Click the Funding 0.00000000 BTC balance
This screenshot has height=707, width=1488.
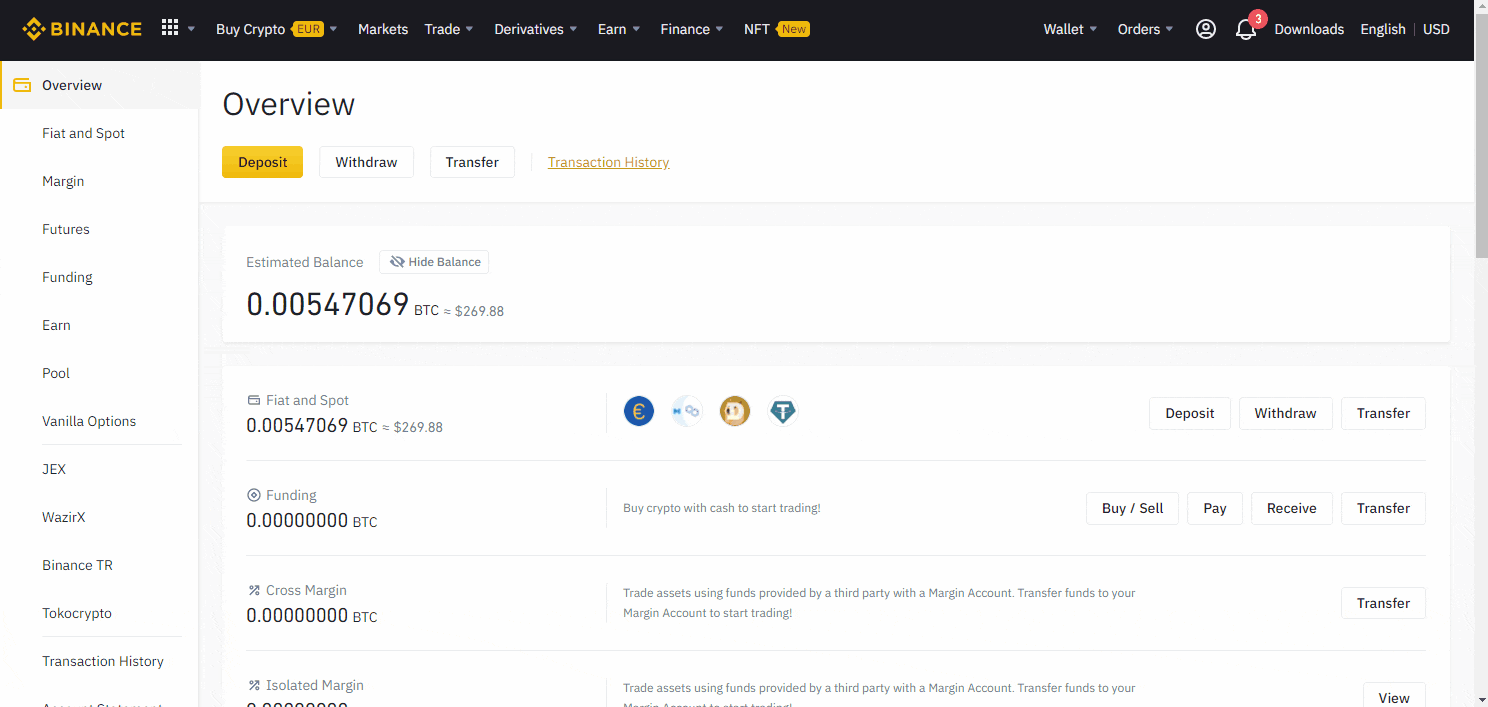point(312,521)
